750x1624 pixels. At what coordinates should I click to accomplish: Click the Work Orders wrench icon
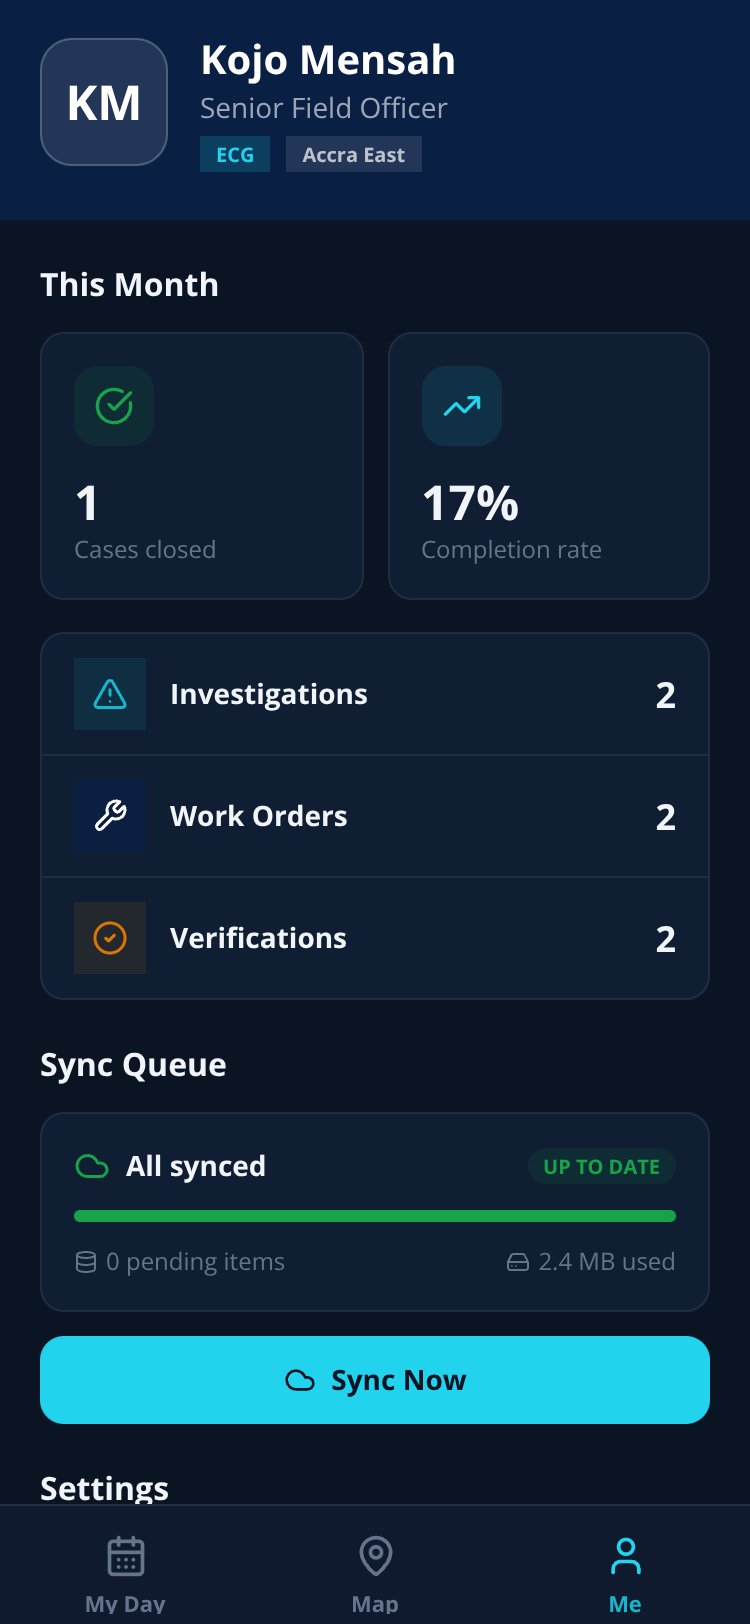coord(110,816)
